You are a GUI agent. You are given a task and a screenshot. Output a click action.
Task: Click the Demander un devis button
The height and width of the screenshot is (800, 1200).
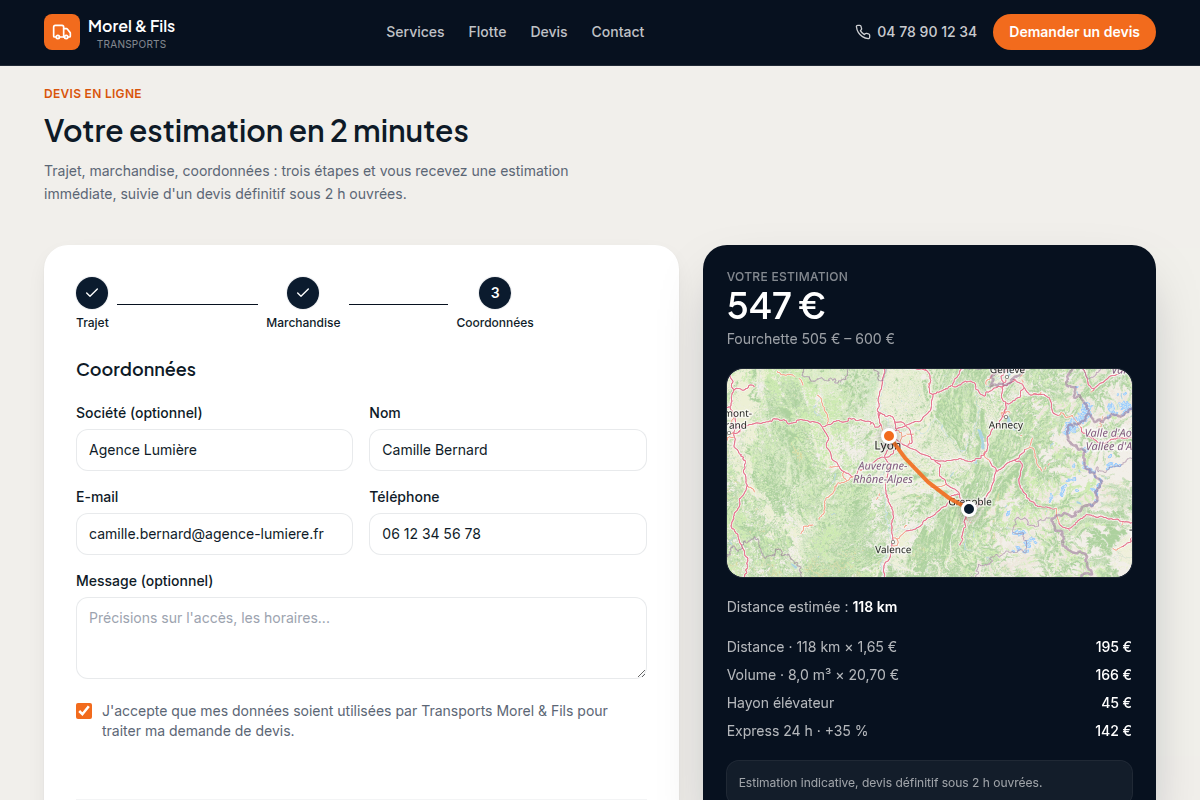(1074, 32)
